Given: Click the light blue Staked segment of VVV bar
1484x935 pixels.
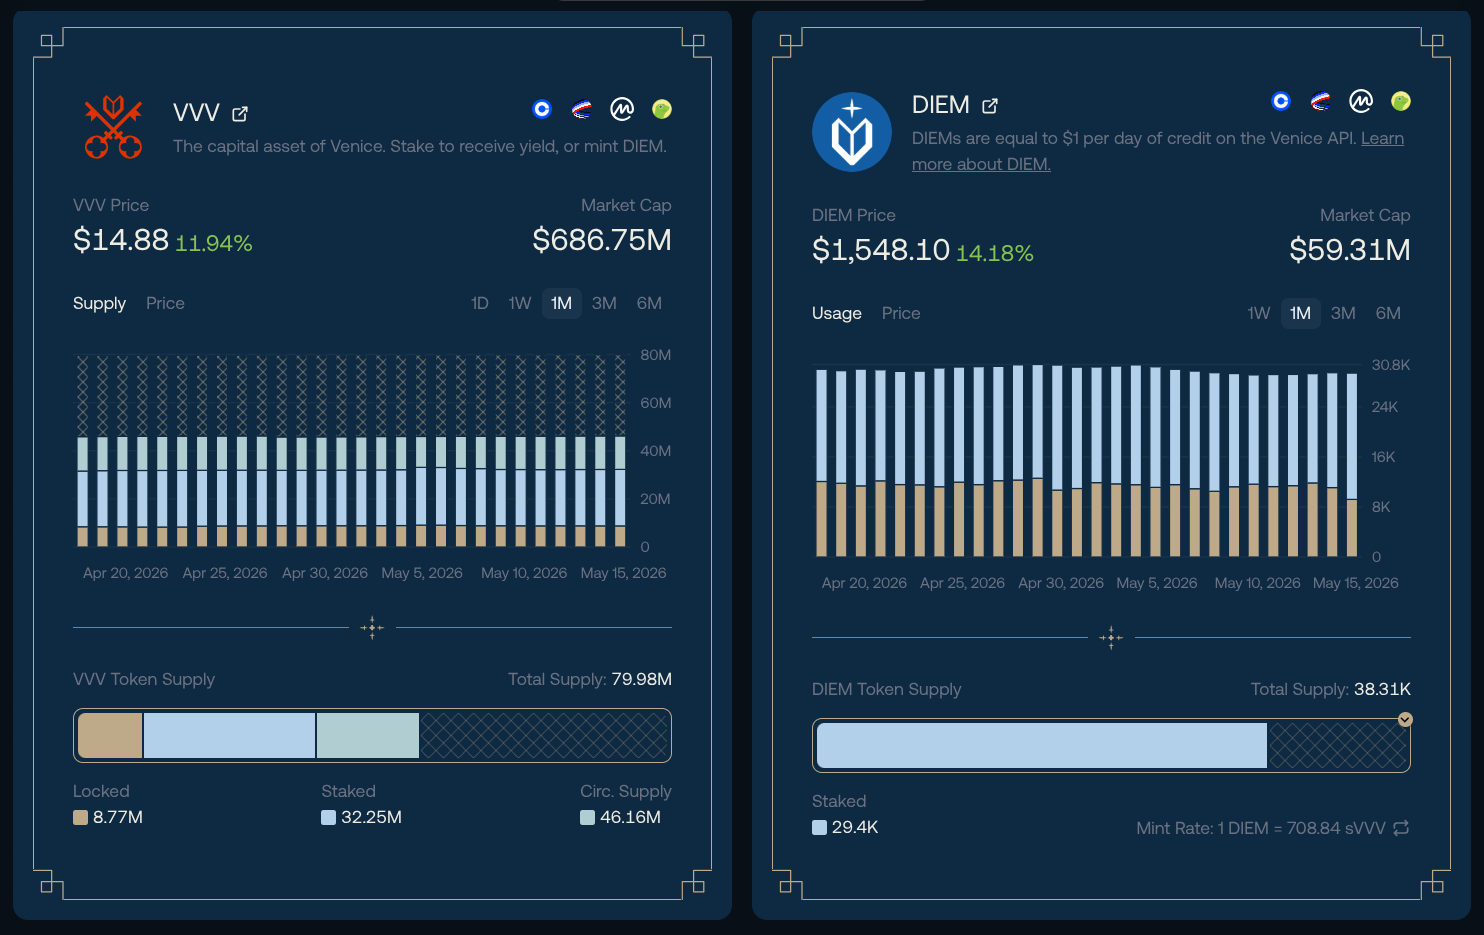Looking at the screenshot, I should (x=229, y=735).
